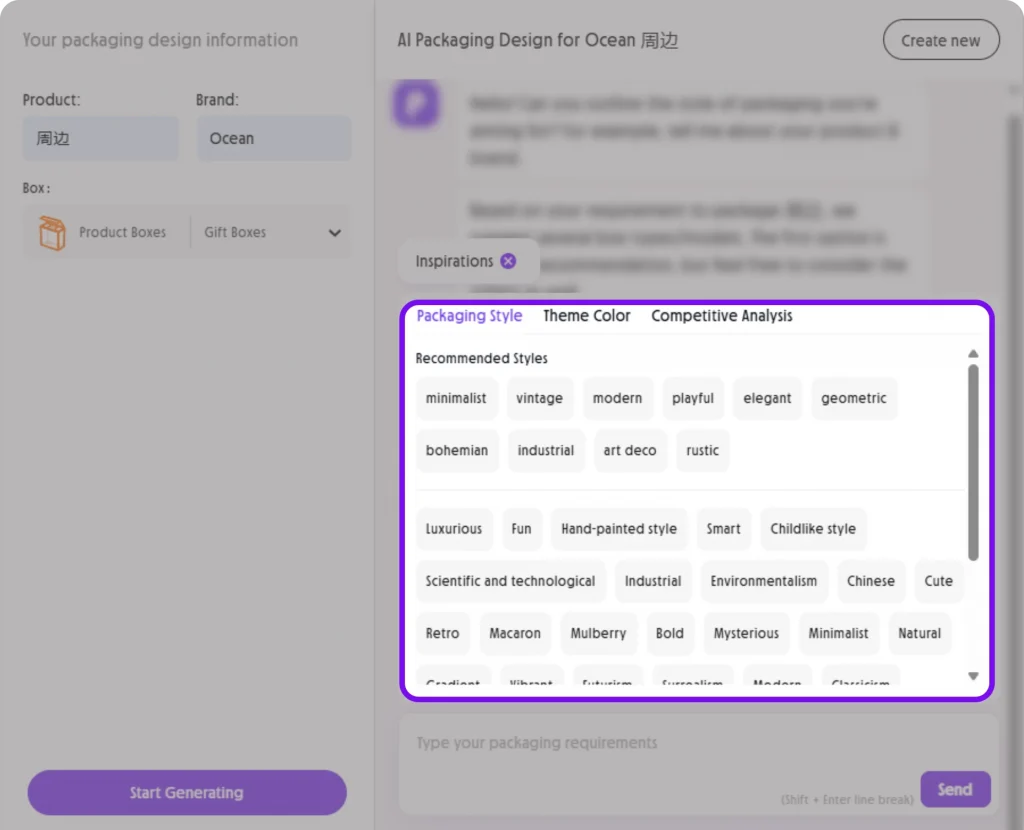The width and height of the screenshot is (1024, 830).
Task: Click the Brand field showing Ocean
Action: (273, 138)
